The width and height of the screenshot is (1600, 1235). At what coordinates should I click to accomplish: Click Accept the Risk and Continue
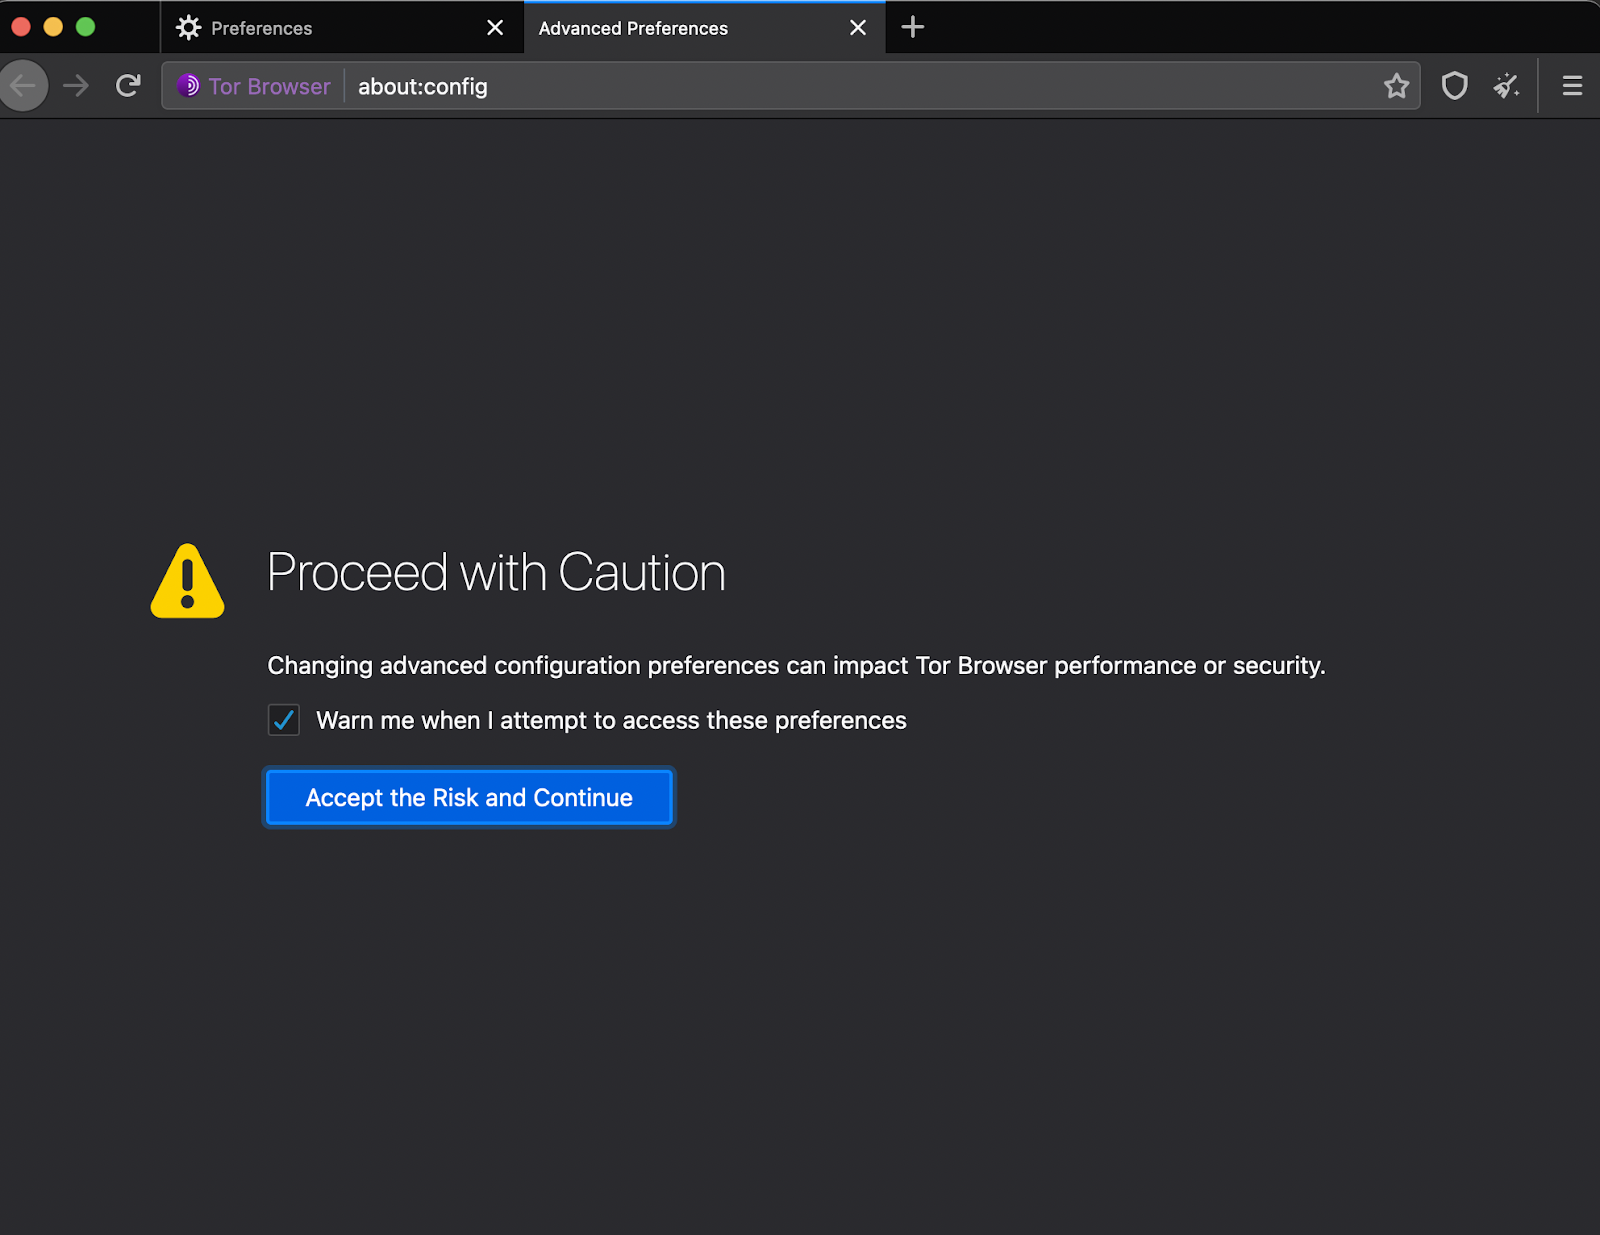[x=469, y=798]
